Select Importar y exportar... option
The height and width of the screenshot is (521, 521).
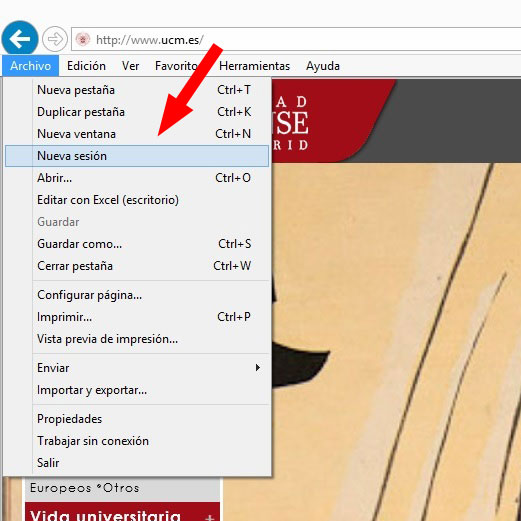click(137, 390)
